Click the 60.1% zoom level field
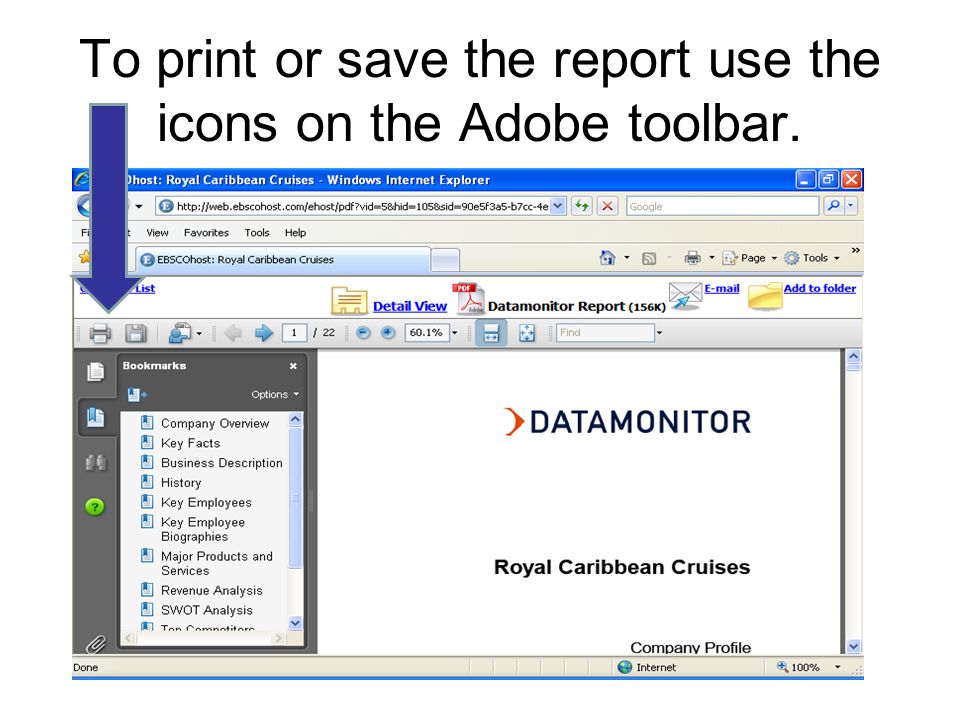 426,332
